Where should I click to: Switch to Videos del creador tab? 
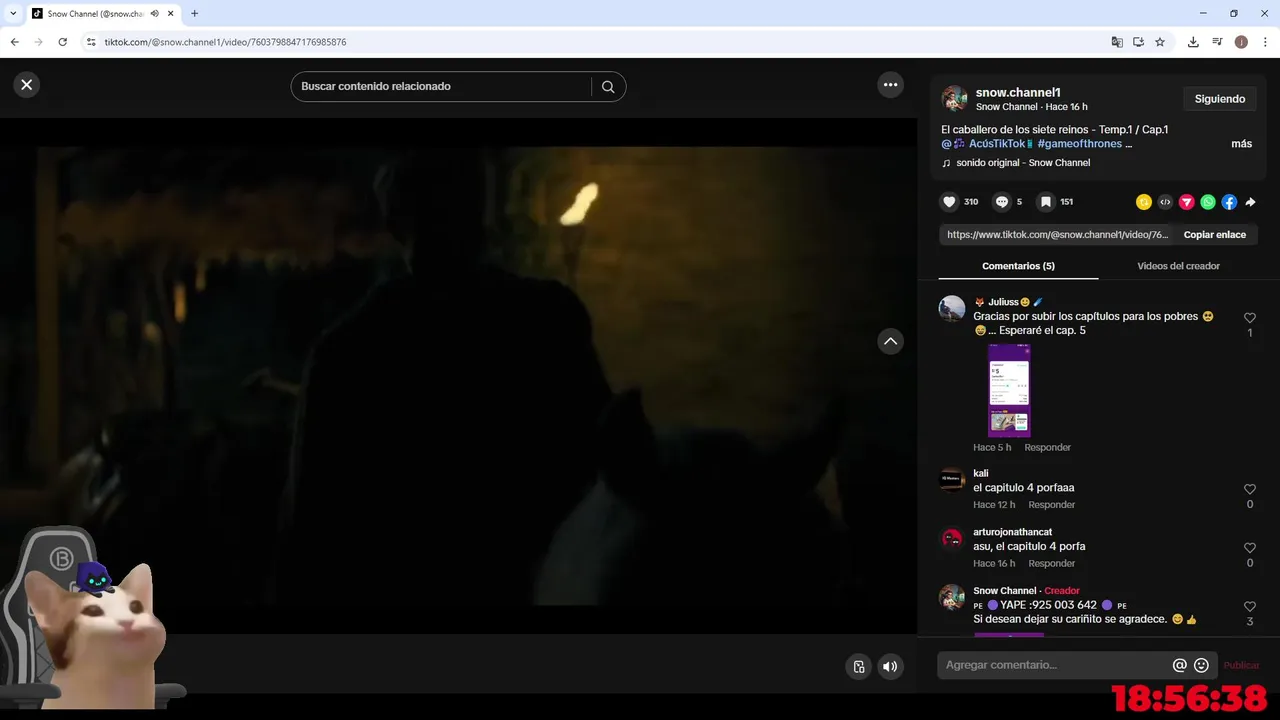[x=1178, y=266]
